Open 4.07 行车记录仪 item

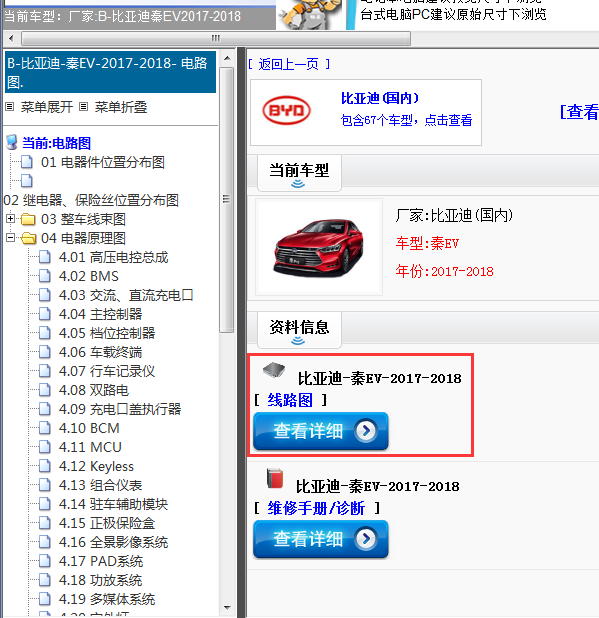107,370
